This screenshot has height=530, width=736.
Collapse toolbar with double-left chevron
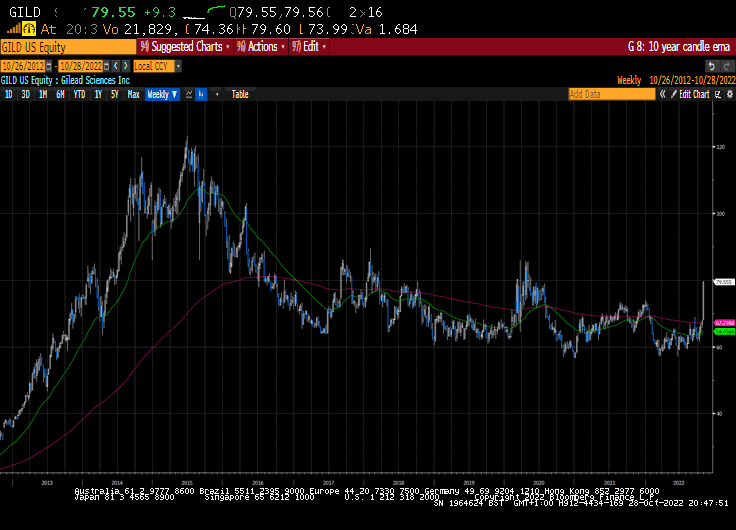tap(662, 94)
